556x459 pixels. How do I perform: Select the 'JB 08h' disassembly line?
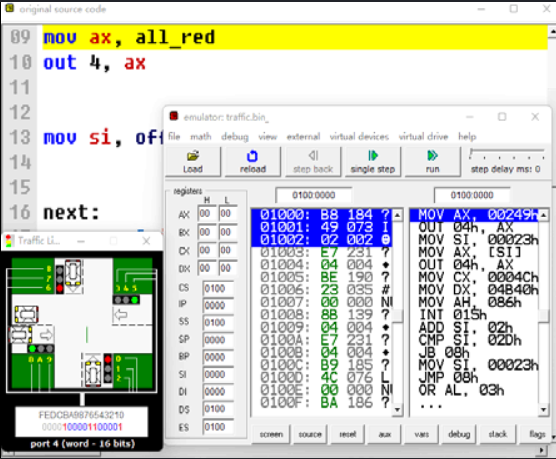click(x=474, y=352)
